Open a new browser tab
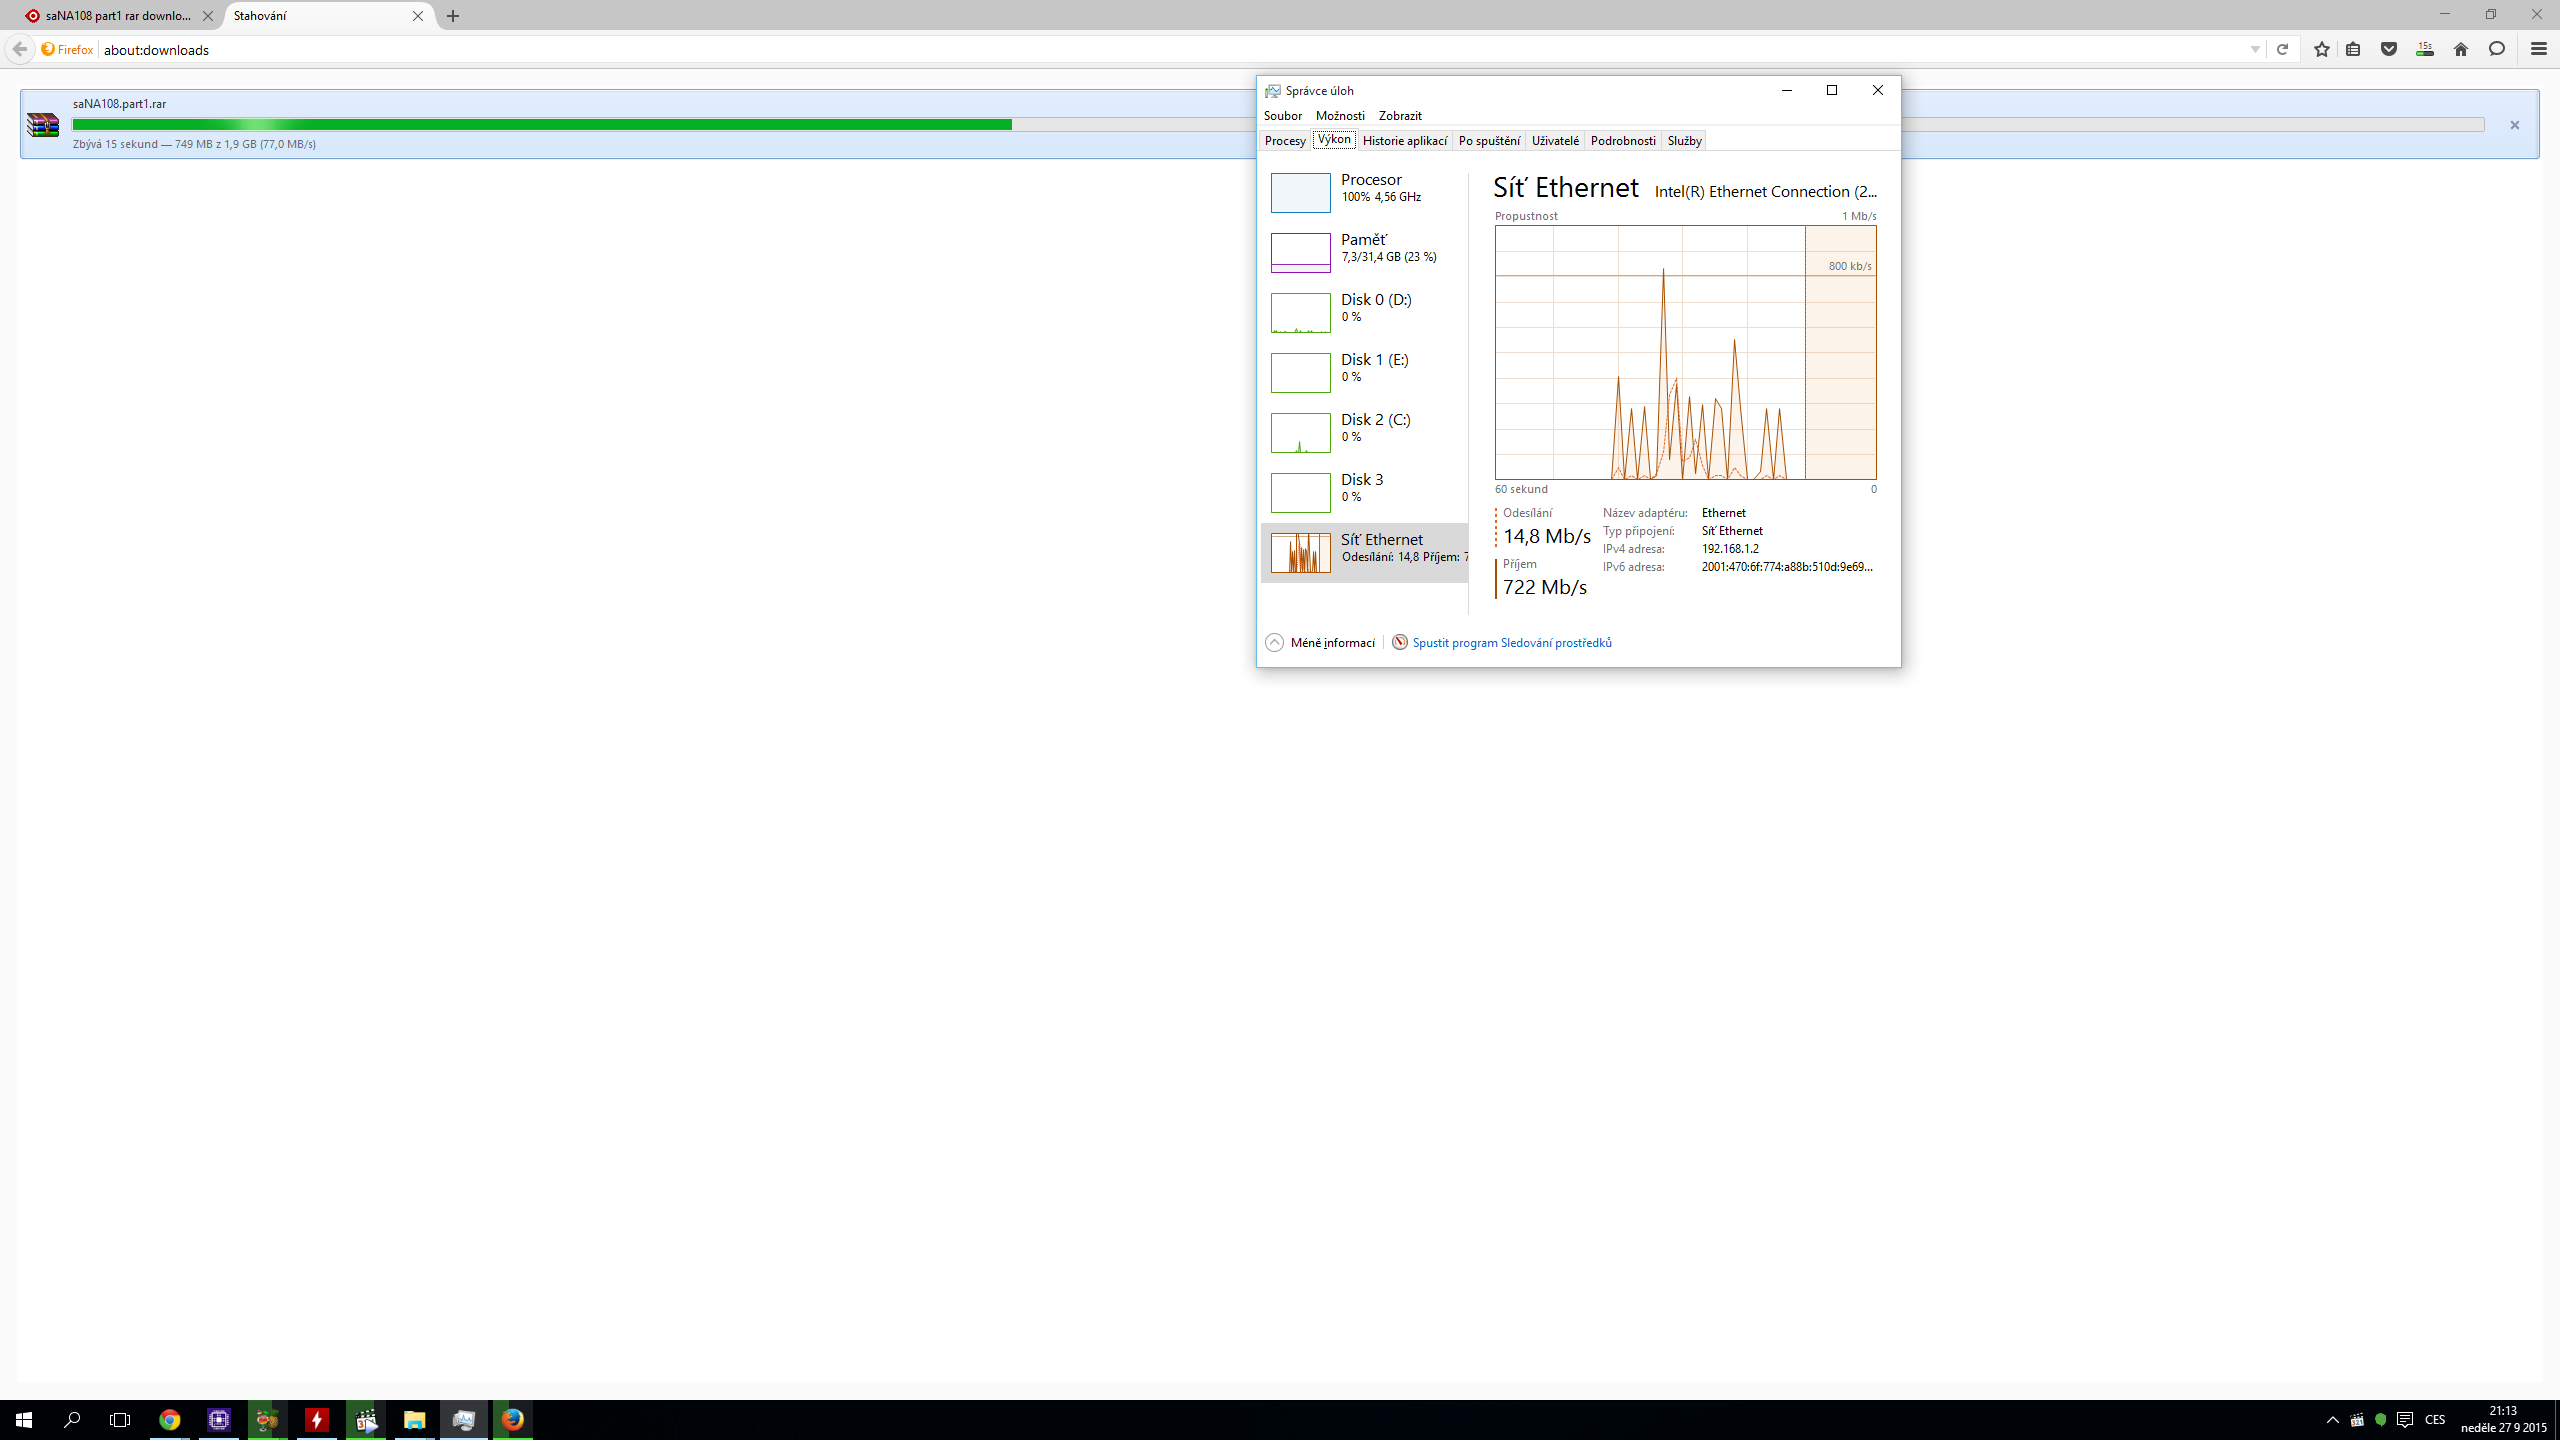Screen dimensions: 2560x1440 coord(453,16)
